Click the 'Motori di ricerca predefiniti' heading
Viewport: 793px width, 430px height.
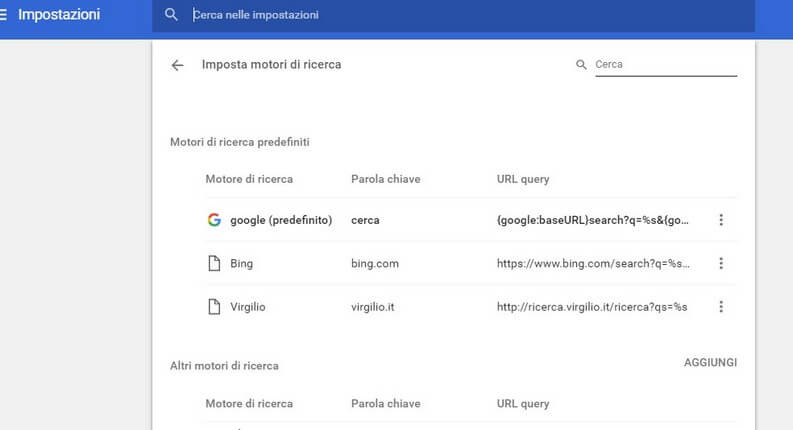point(240,142)
